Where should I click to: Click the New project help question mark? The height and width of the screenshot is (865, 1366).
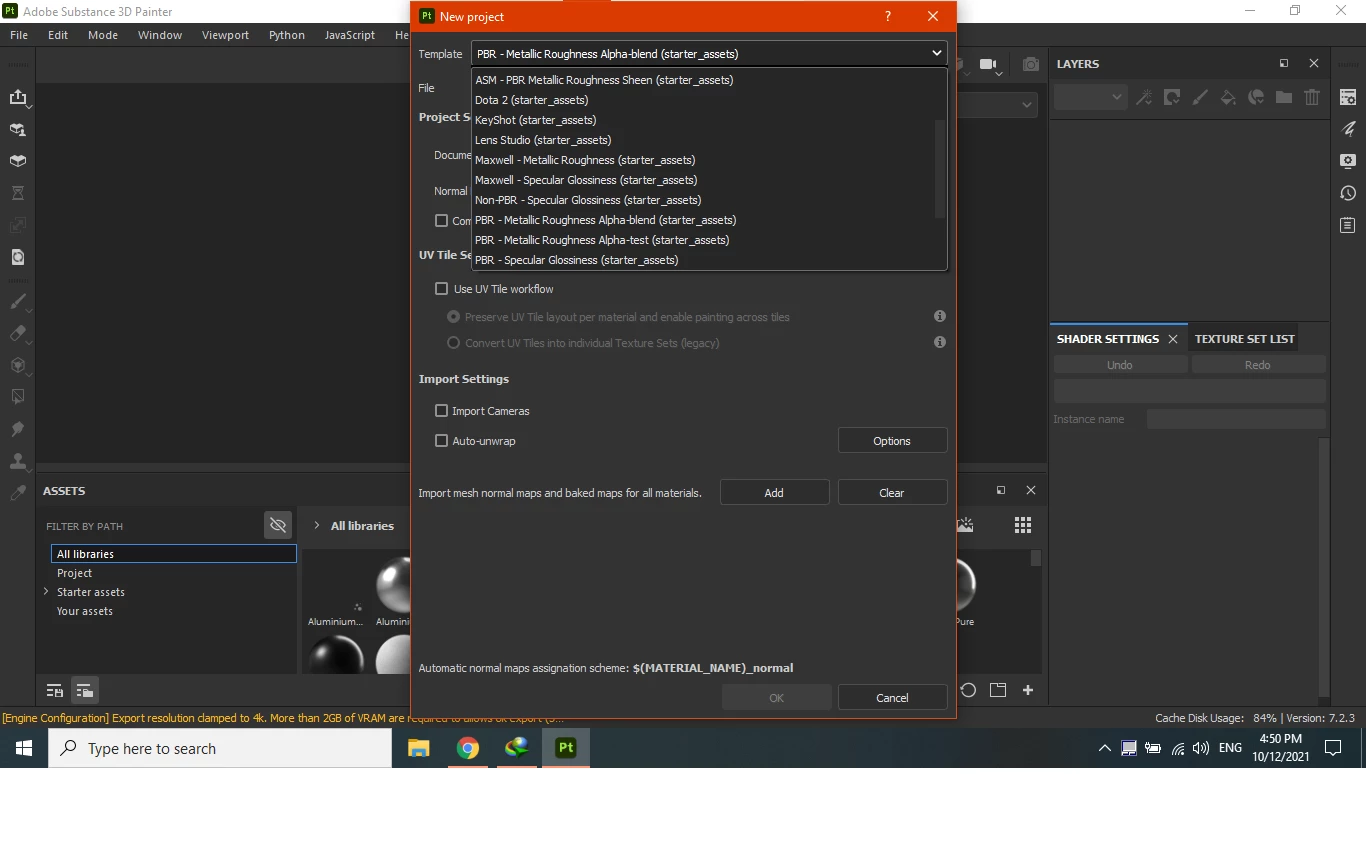(x=888, y=16)
